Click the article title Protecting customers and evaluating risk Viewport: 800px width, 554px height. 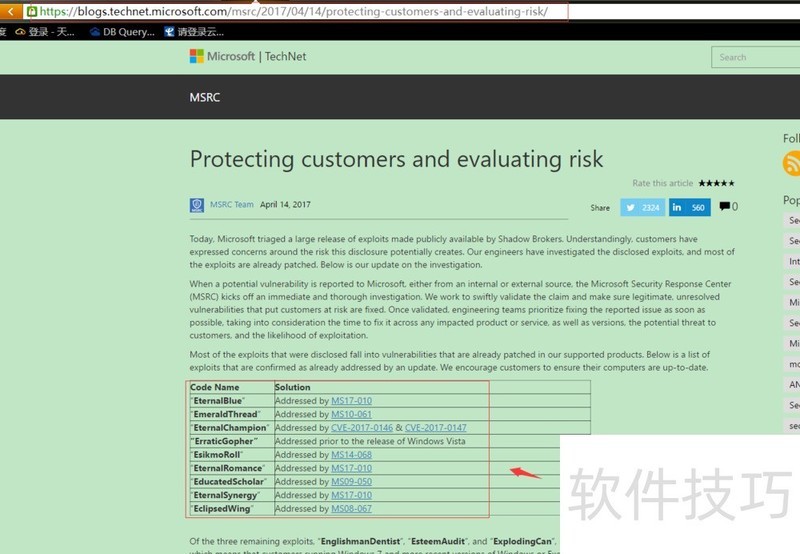tap(396, 159)
